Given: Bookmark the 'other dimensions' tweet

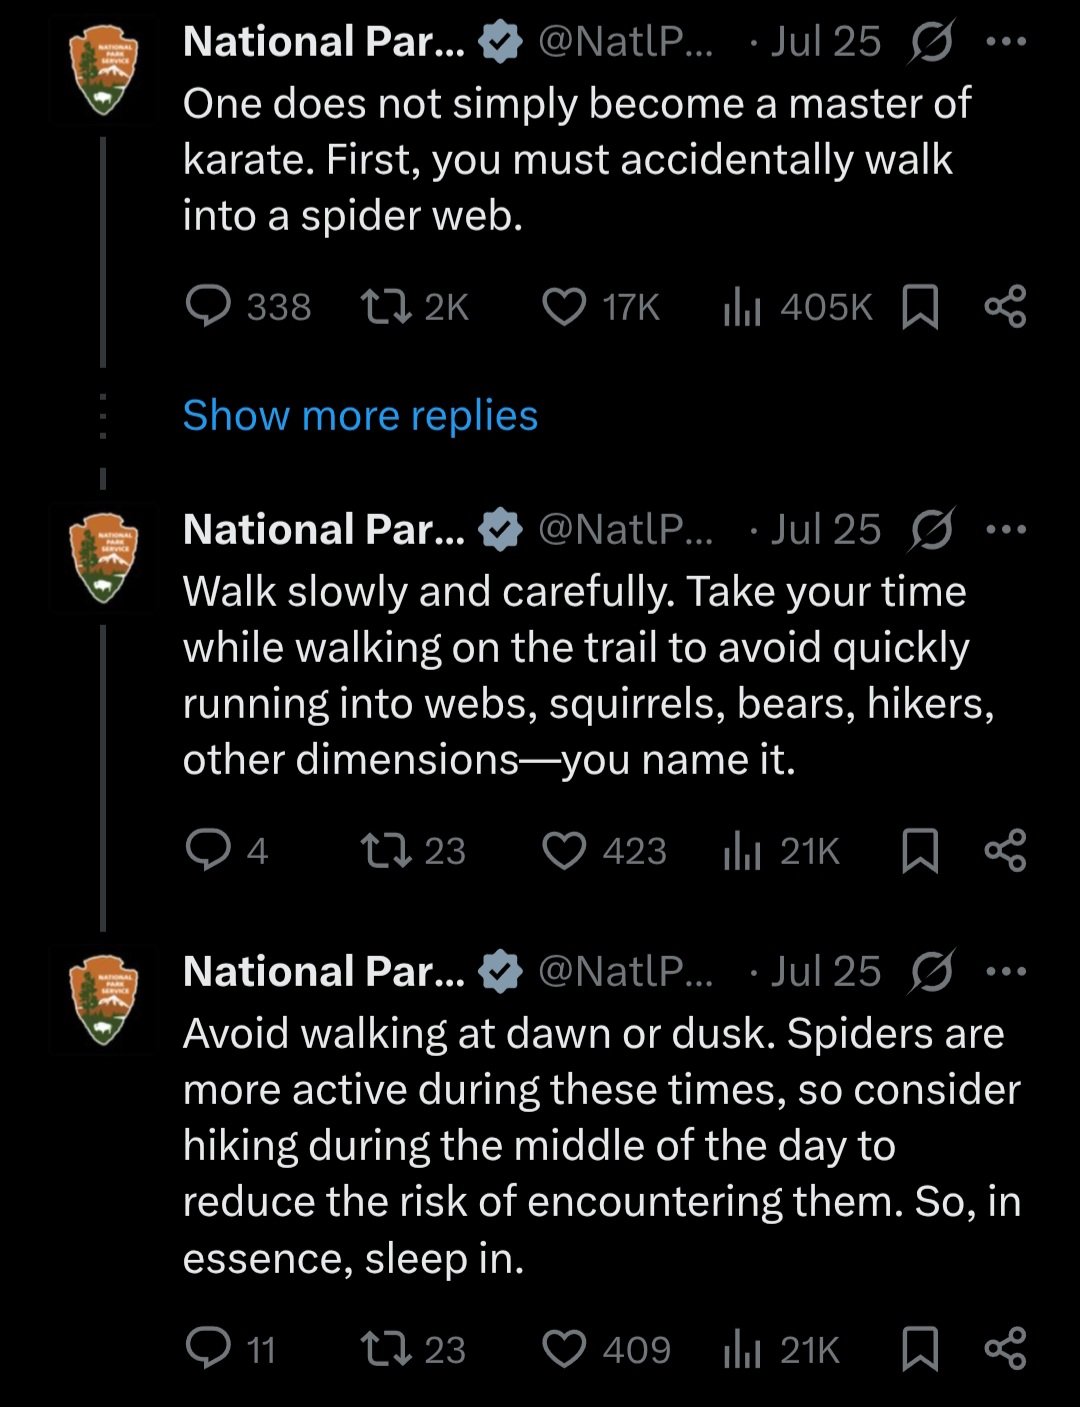Looking at the screenshot, I should (920, 850).
